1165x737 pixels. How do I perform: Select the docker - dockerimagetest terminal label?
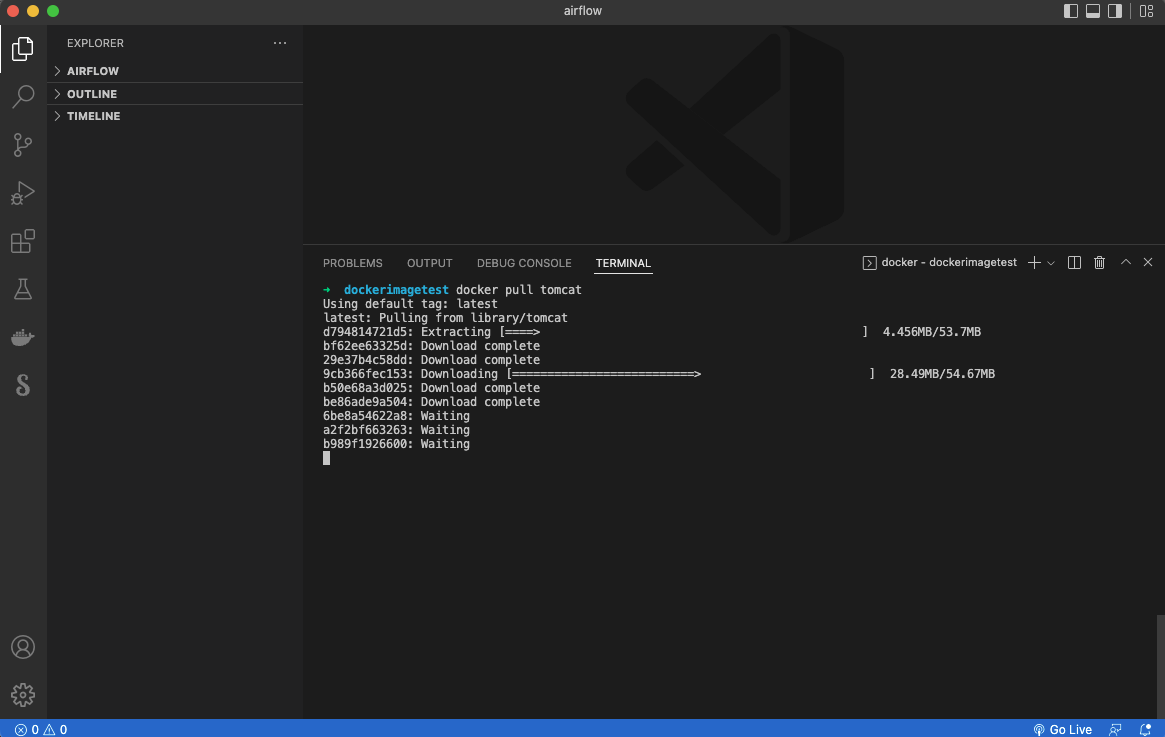(939, 262)
